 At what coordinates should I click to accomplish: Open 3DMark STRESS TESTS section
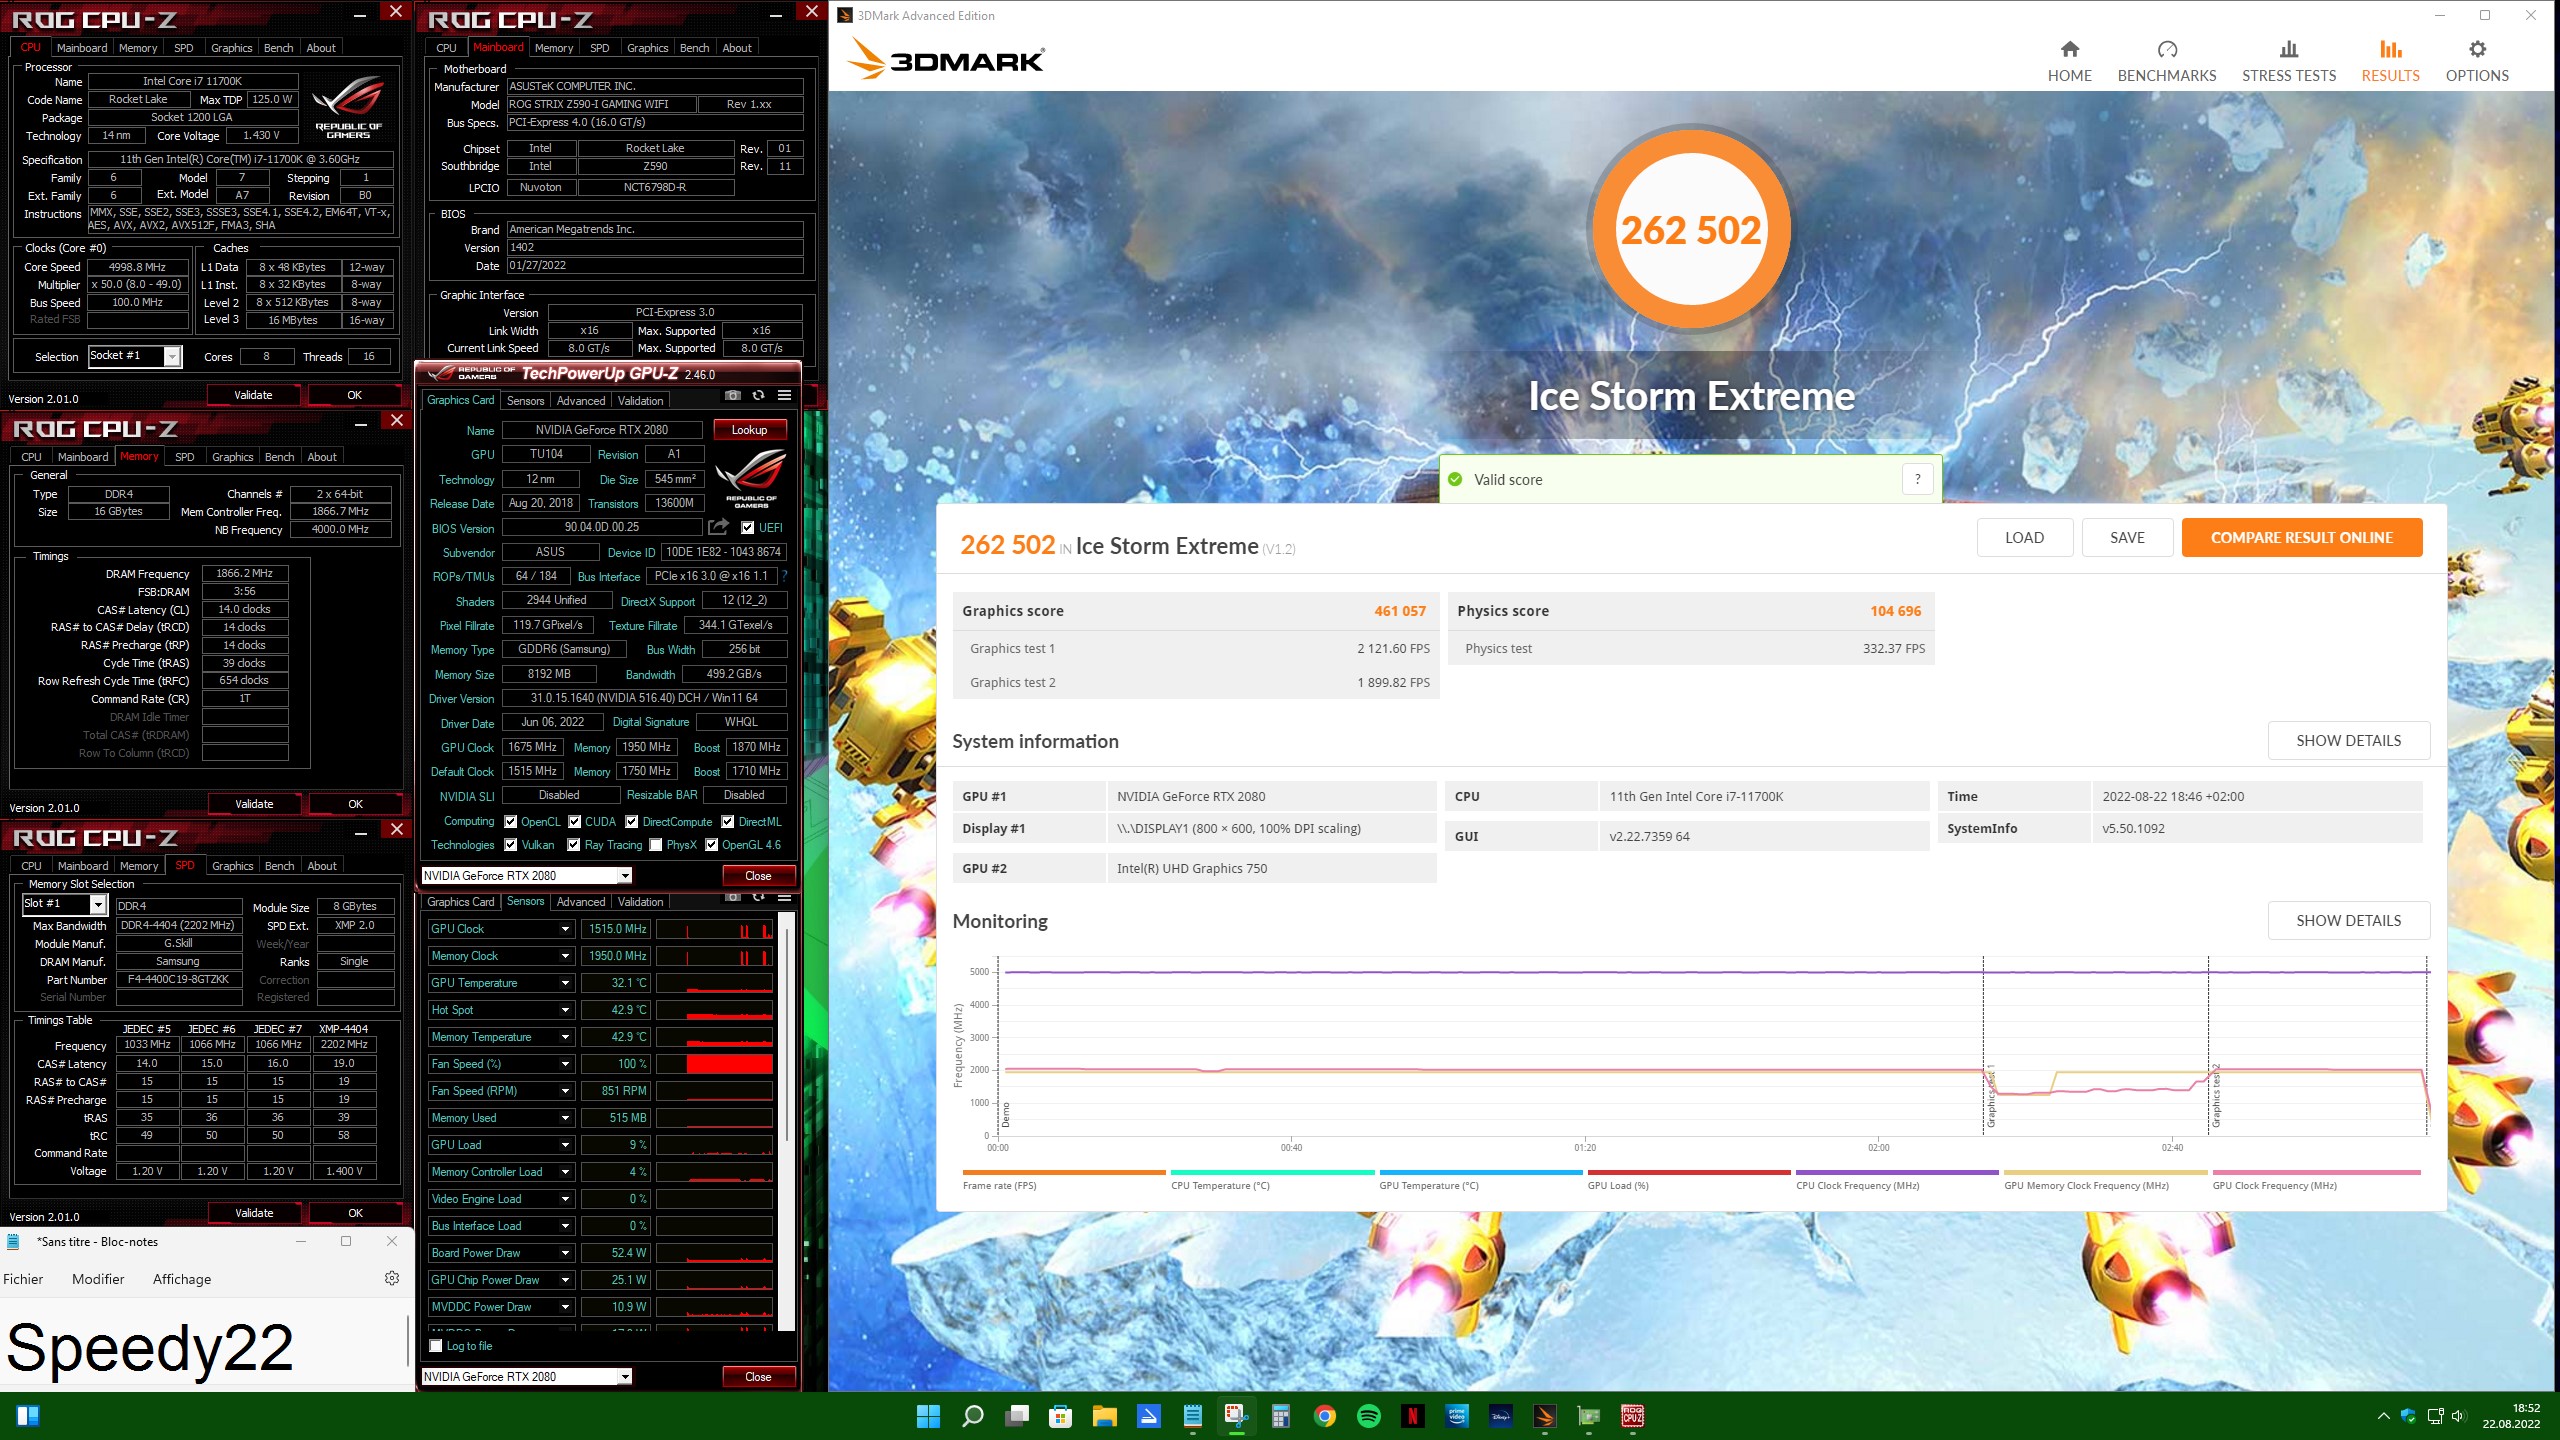tap(2289, 61)
